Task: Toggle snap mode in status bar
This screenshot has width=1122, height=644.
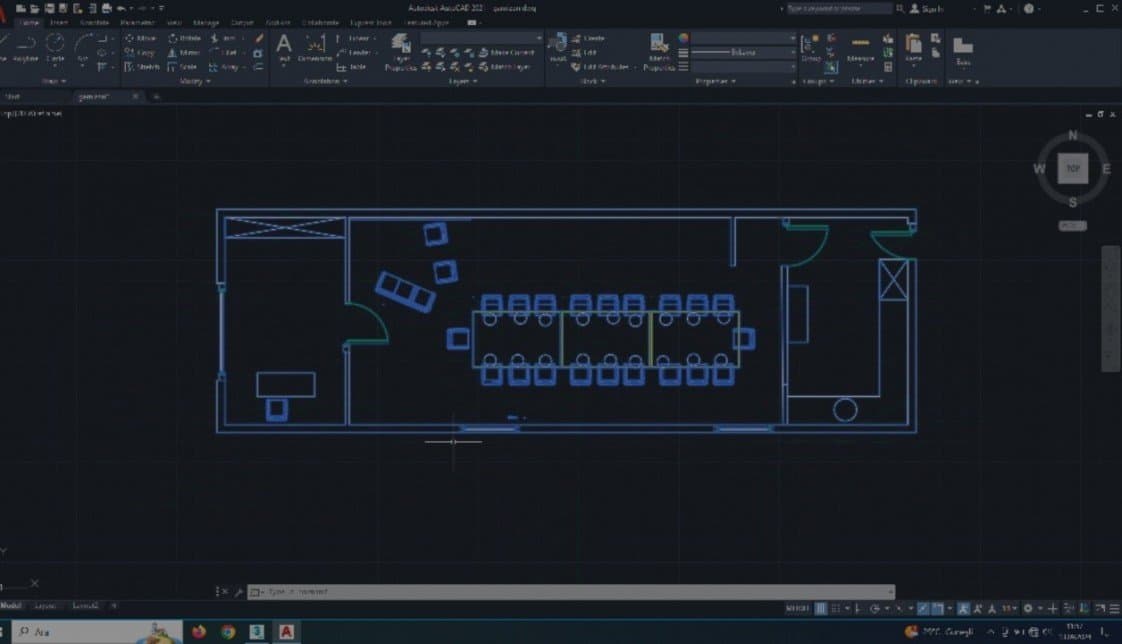Action: tap(835, 608)
